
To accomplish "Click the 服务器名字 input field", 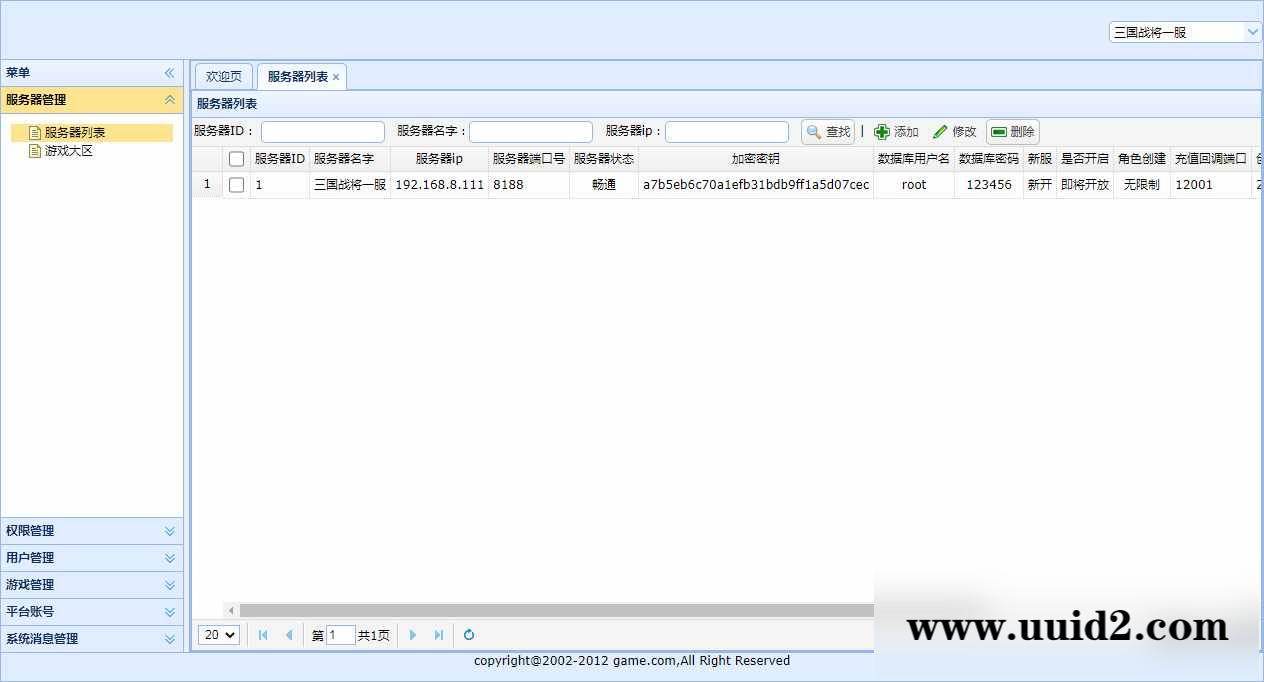I will click(530, 131).
